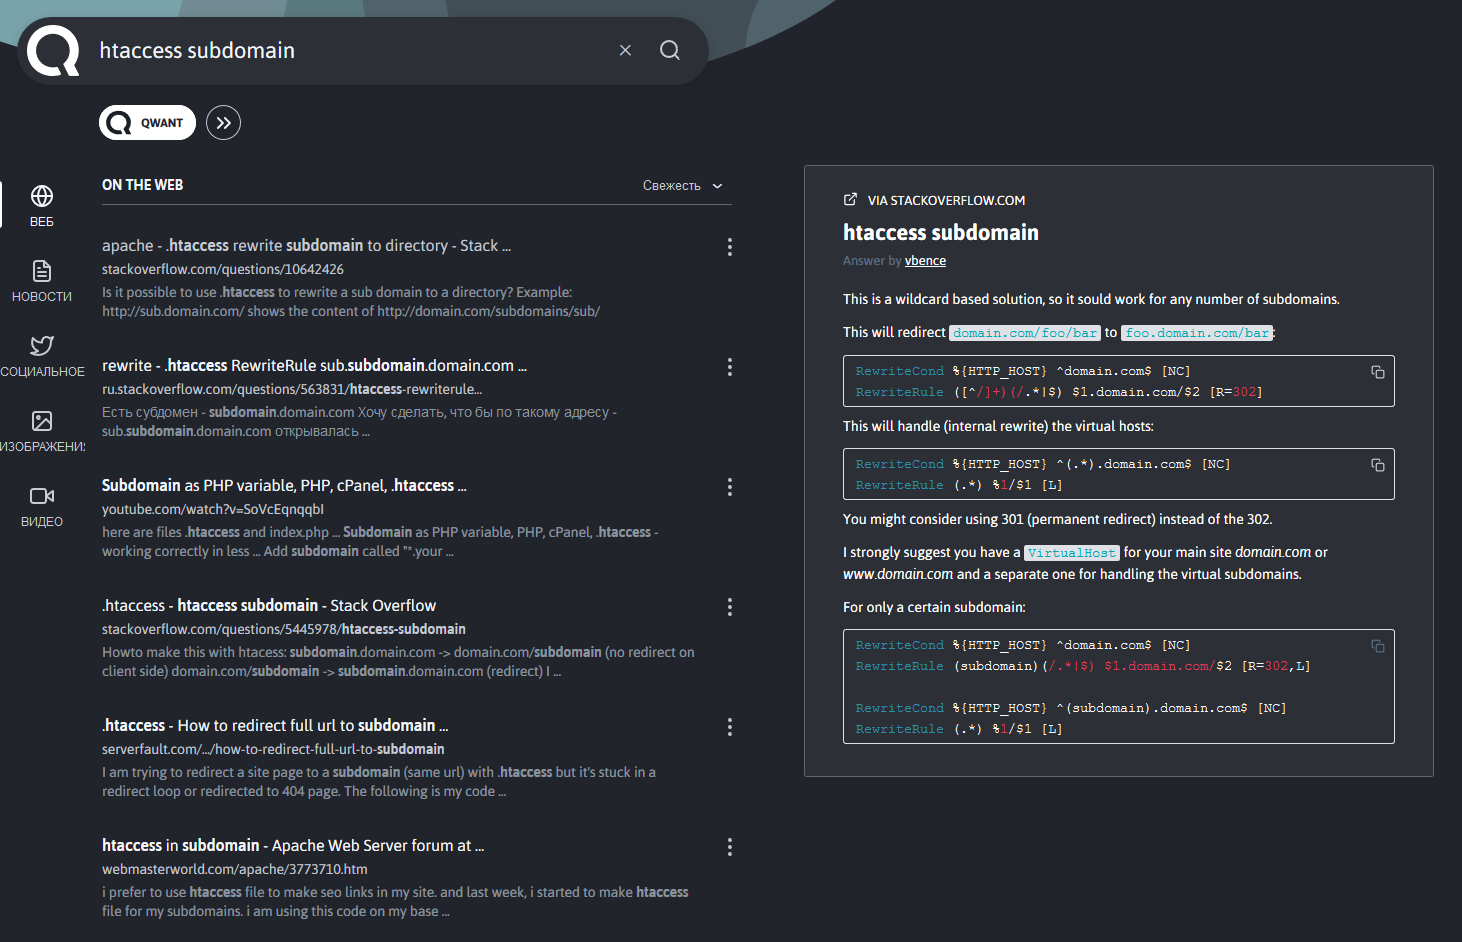Open options menu for webmasterworld result
Viewport: 1462px width, 942px height.
click(x=729, y=847)
